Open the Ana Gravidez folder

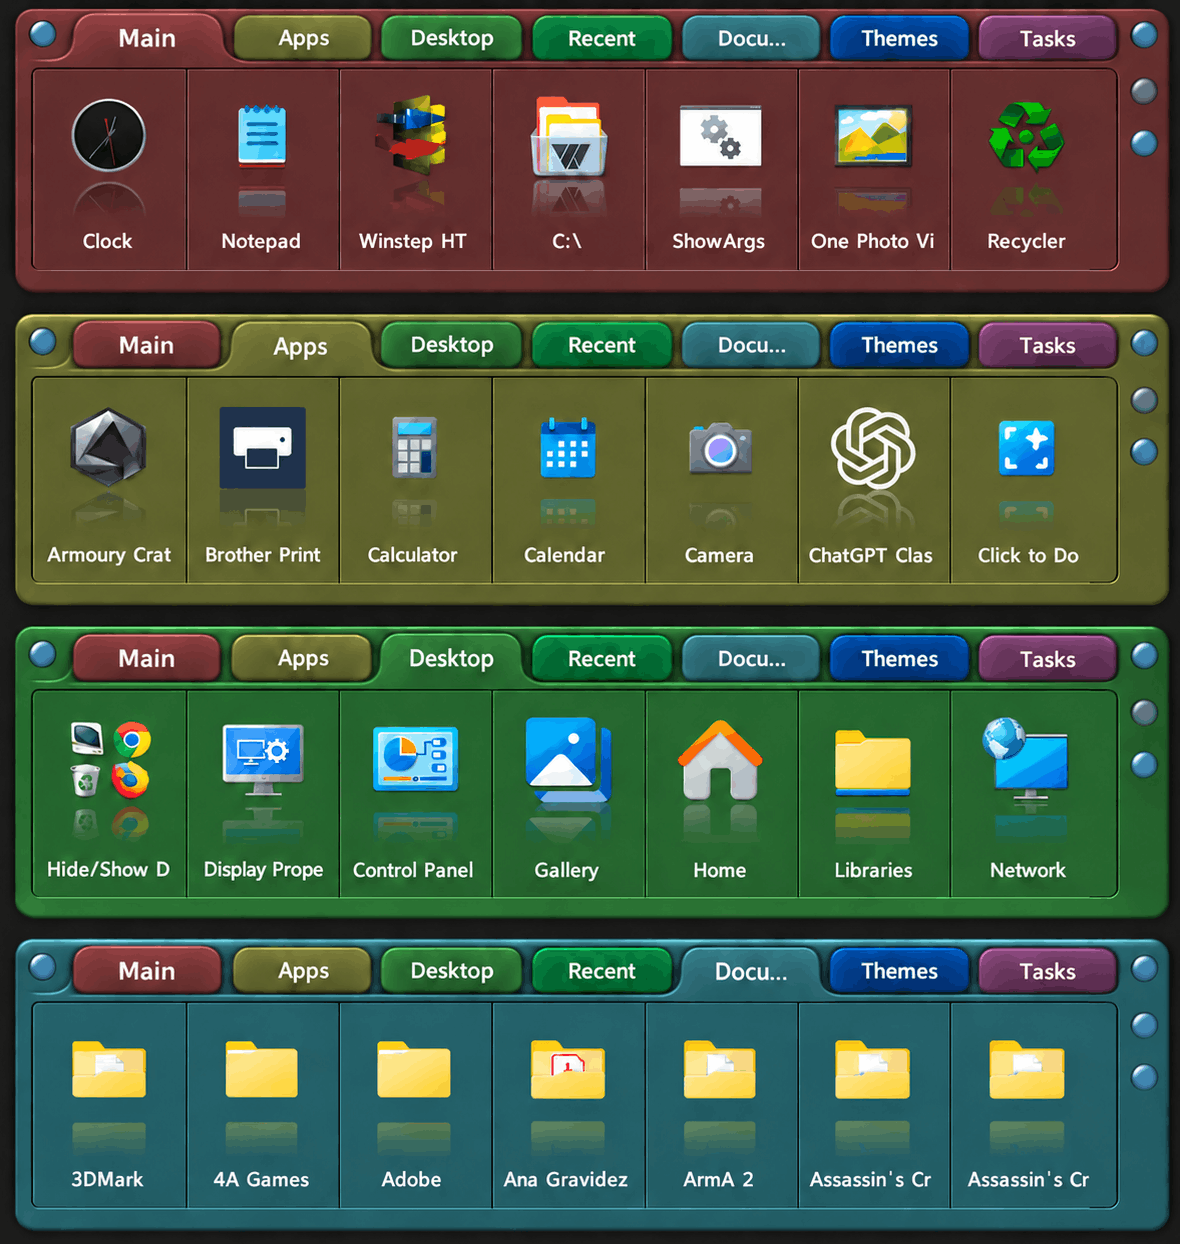click(568, 1070)
